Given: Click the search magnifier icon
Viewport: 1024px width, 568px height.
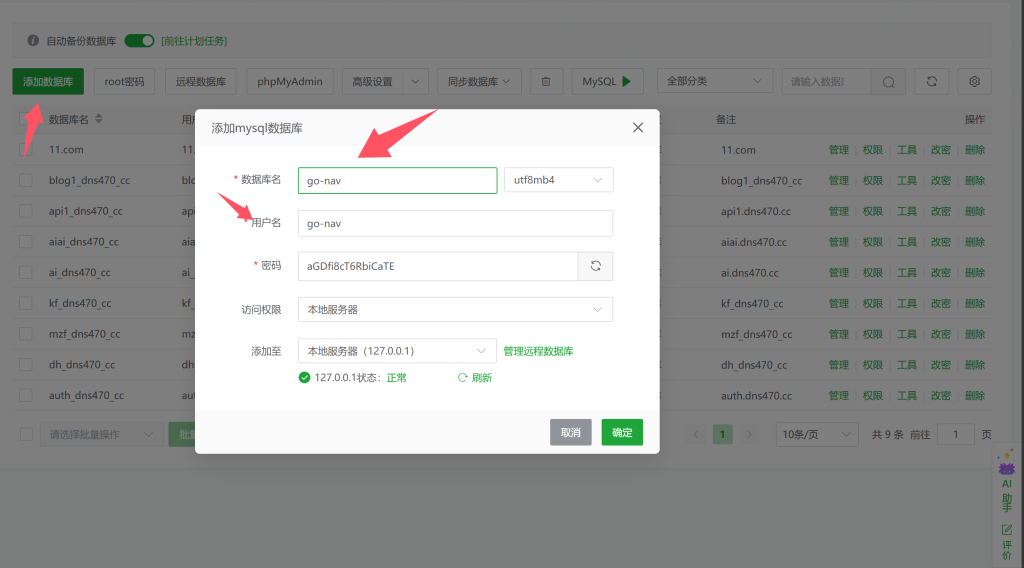Looking at the screenshot, I should (888, 82).
